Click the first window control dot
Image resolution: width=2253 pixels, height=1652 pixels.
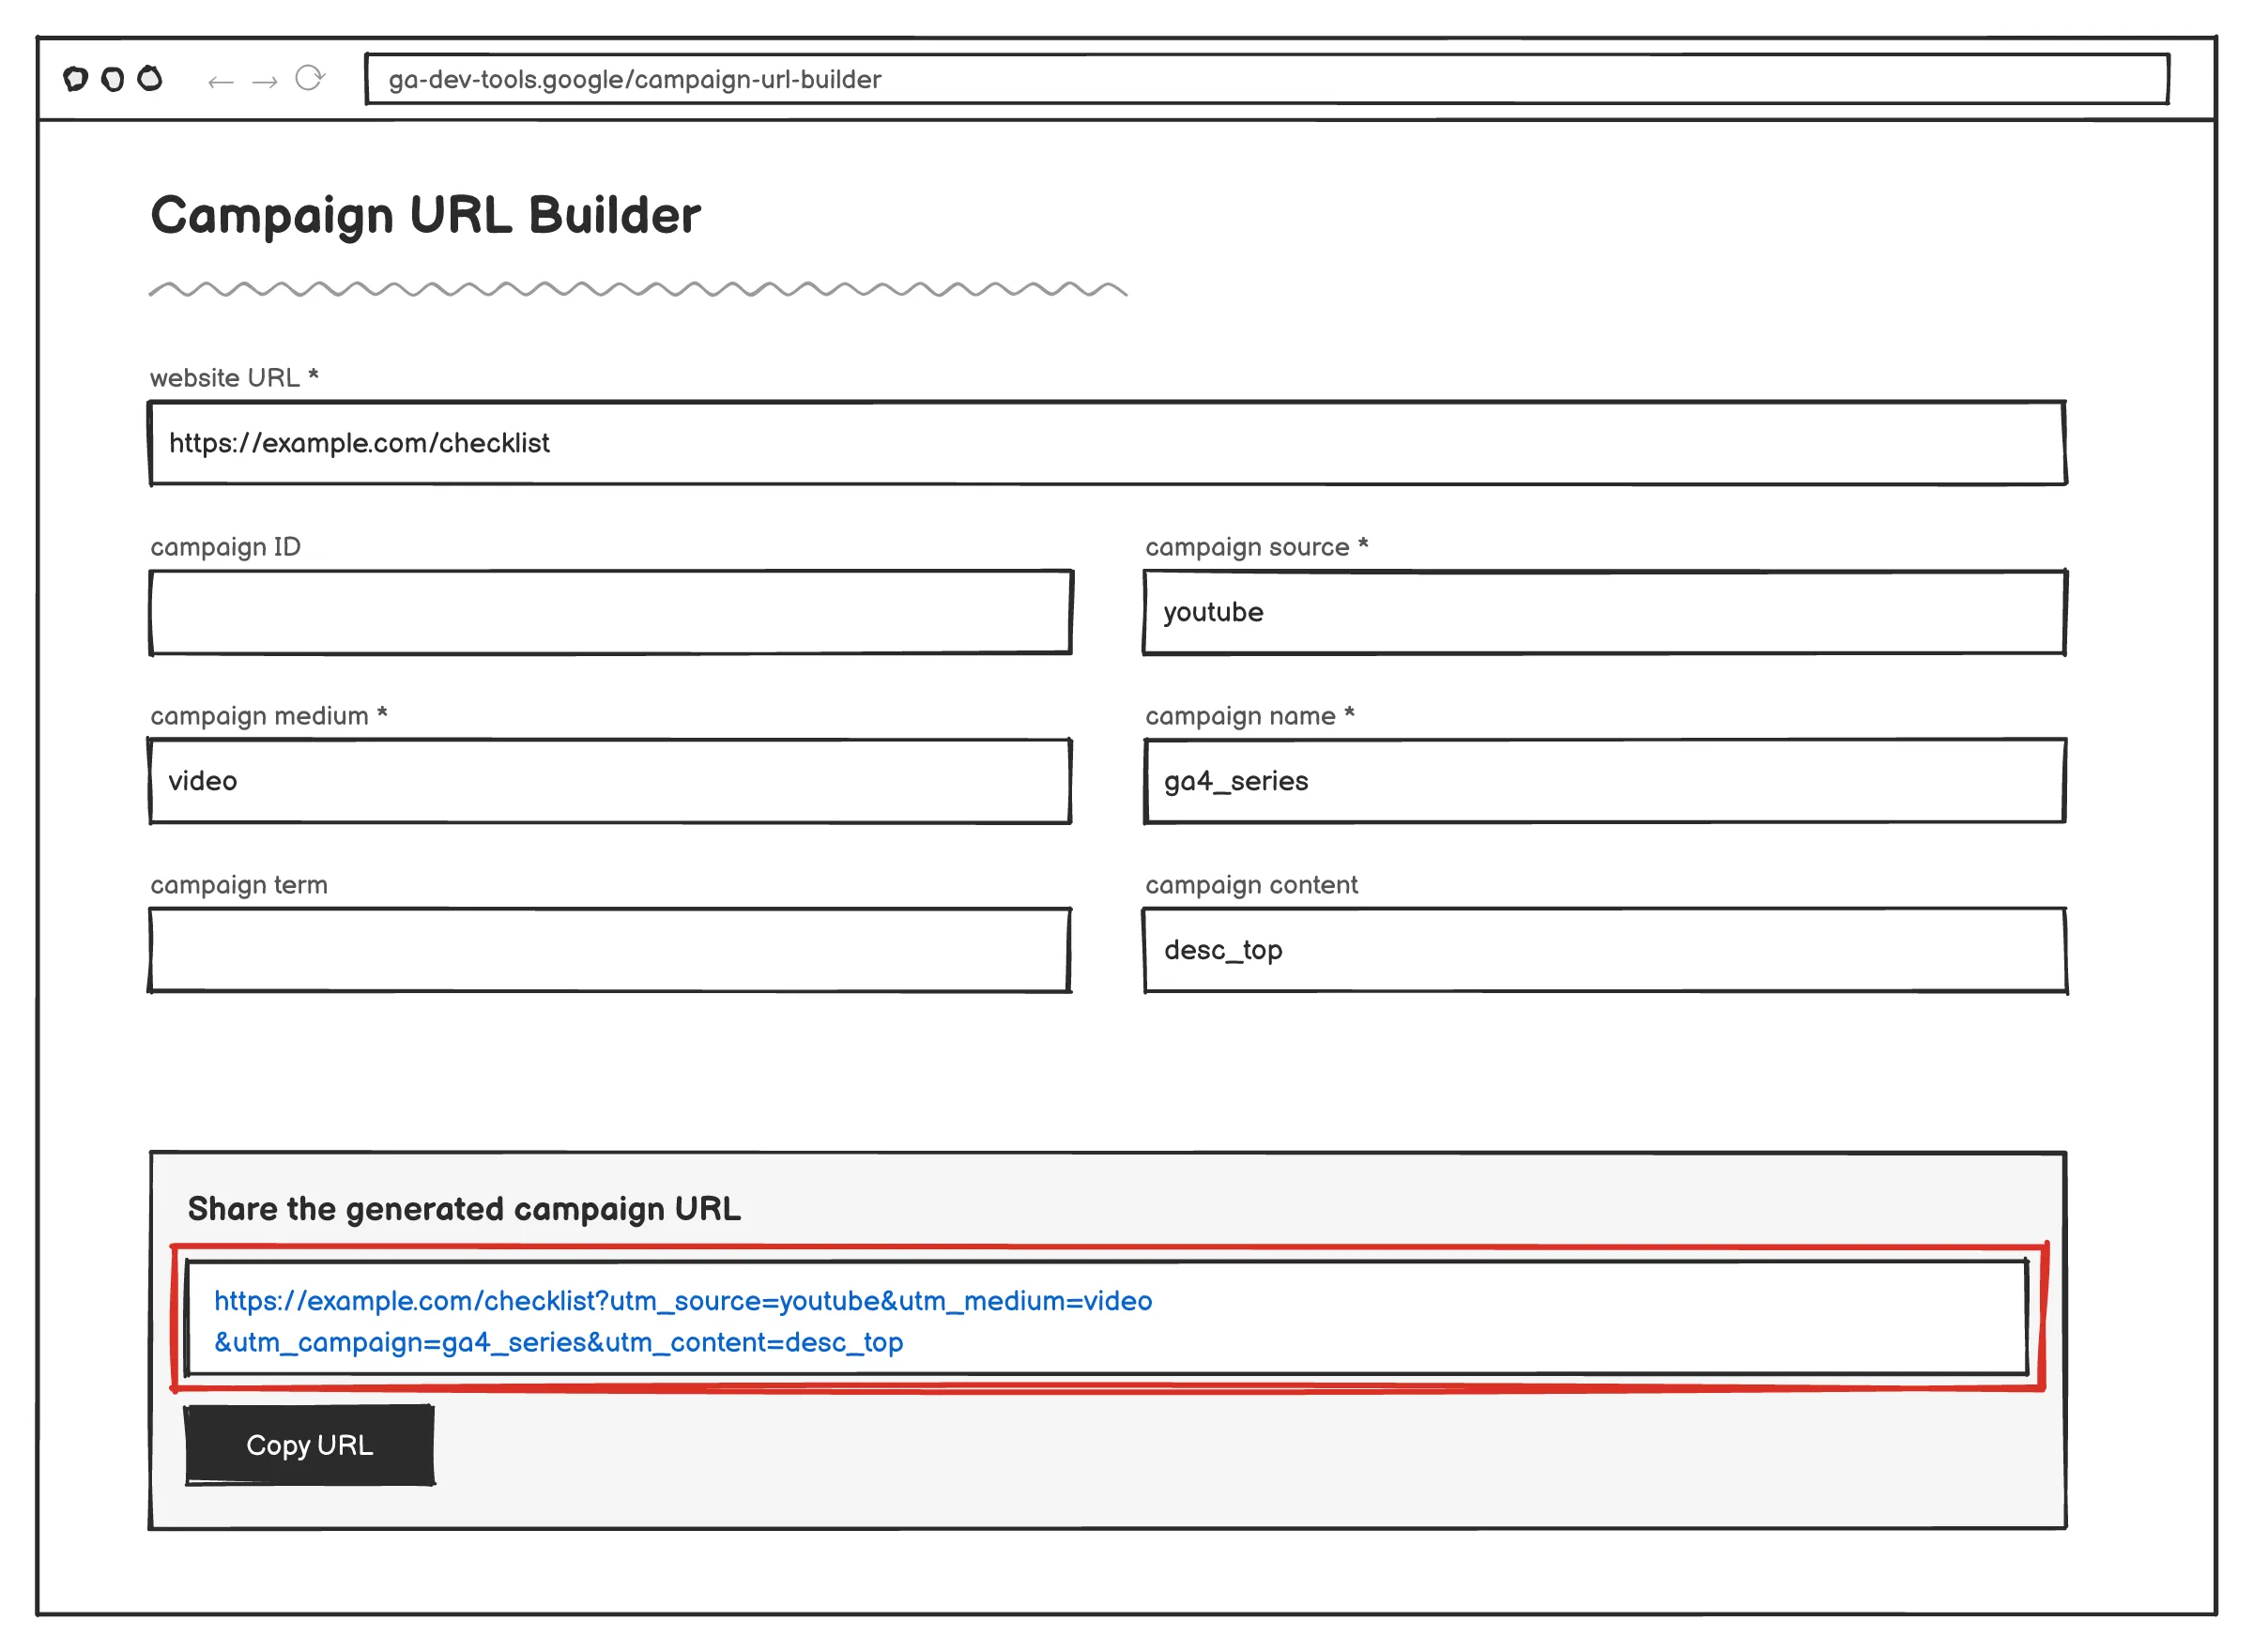click(76, 79)
